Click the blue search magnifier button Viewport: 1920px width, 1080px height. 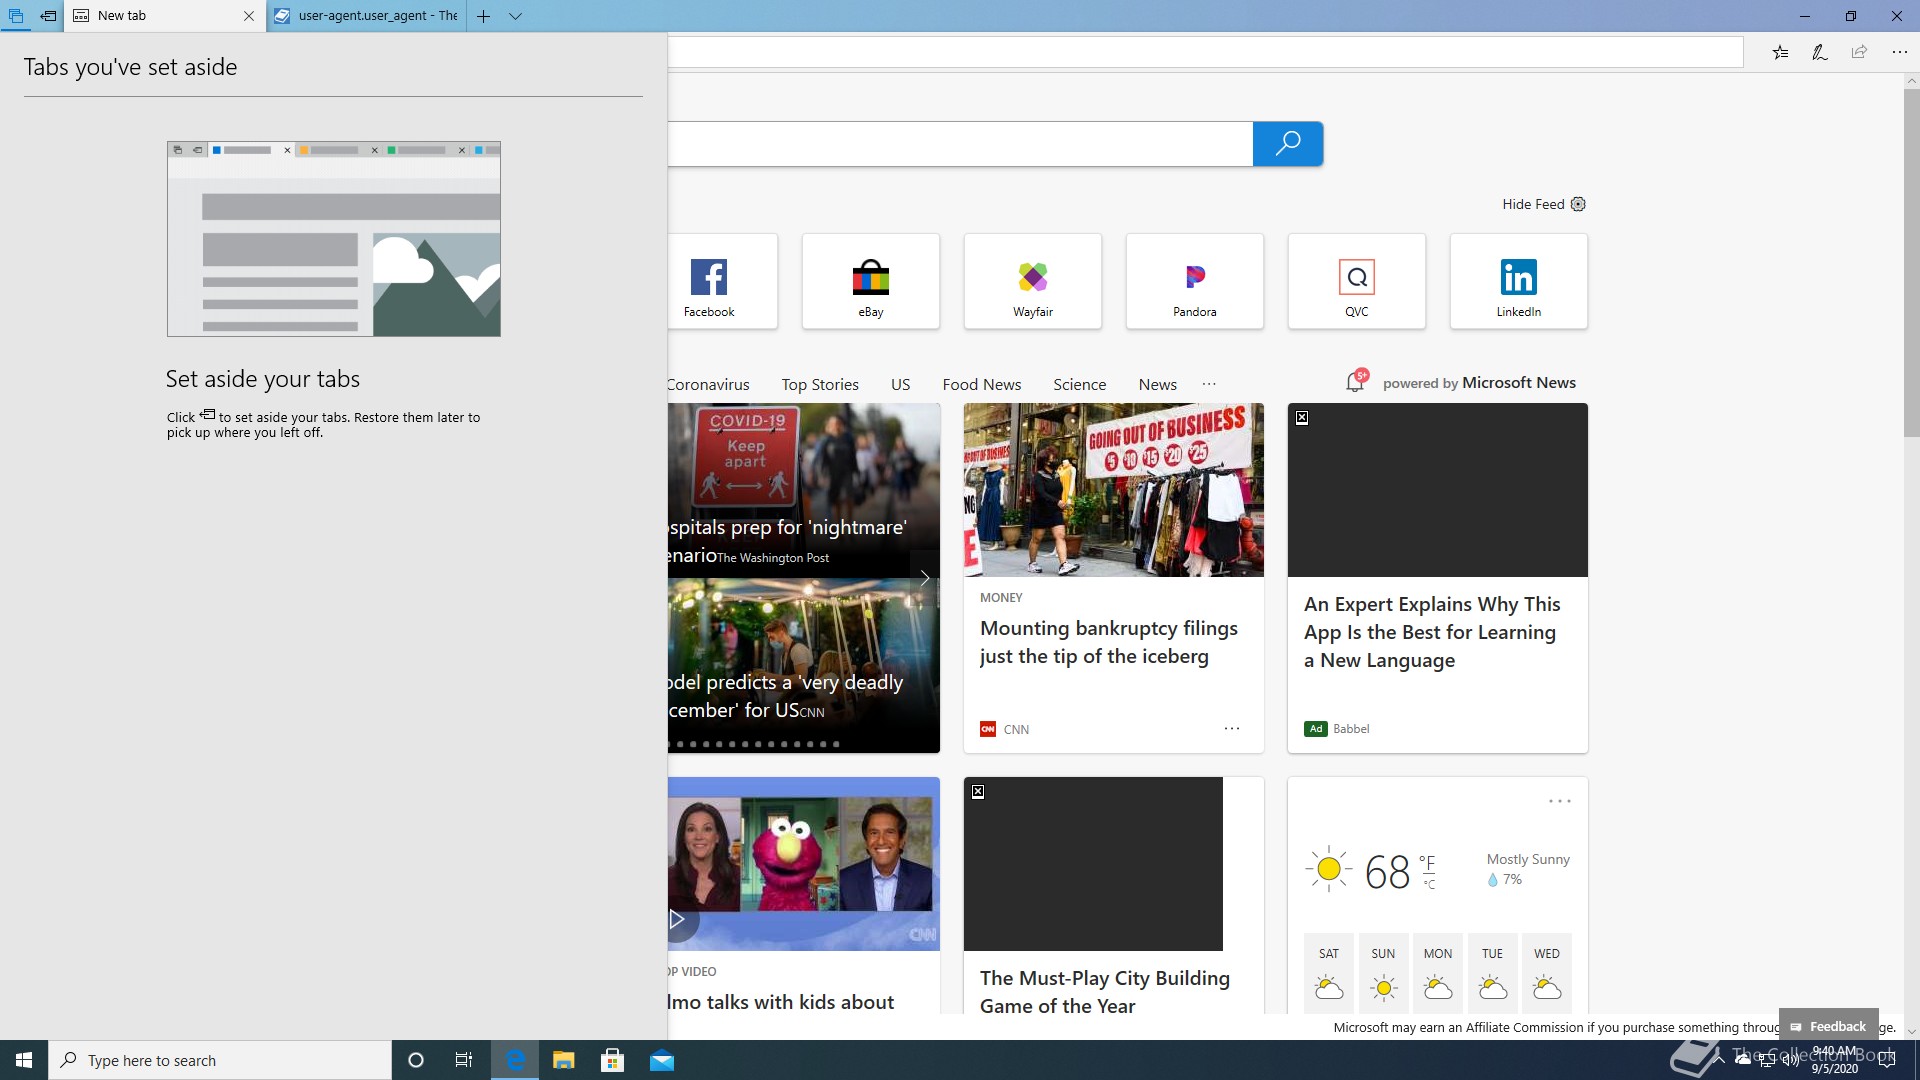[x=1287, y=144]
